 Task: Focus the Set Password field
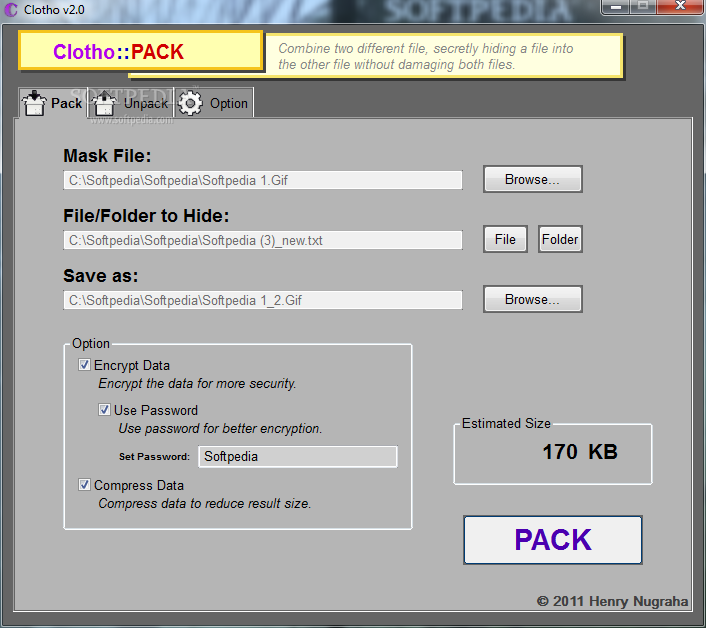coord(298,456)
